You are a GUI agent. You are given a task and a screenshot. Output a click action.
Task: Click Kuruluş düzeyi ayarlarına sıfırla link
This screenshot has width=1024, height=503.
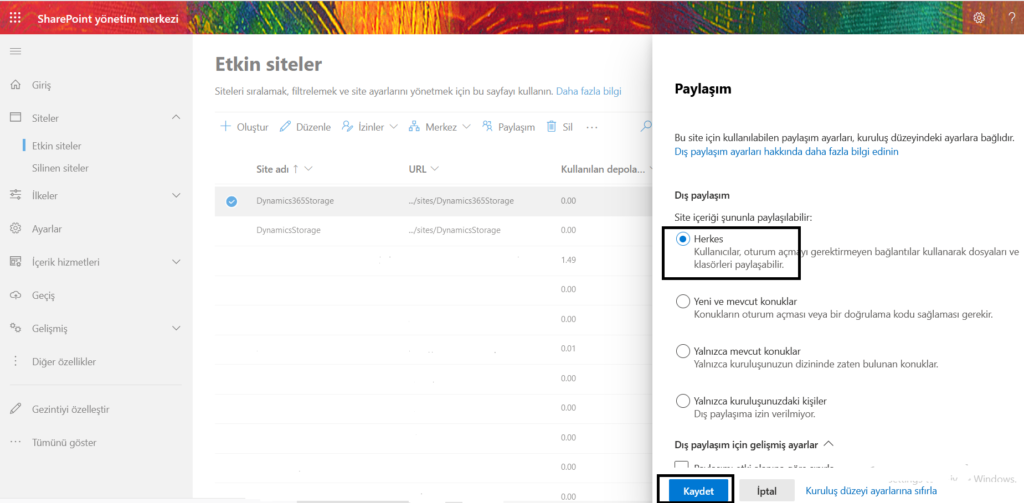pos(872,490)
